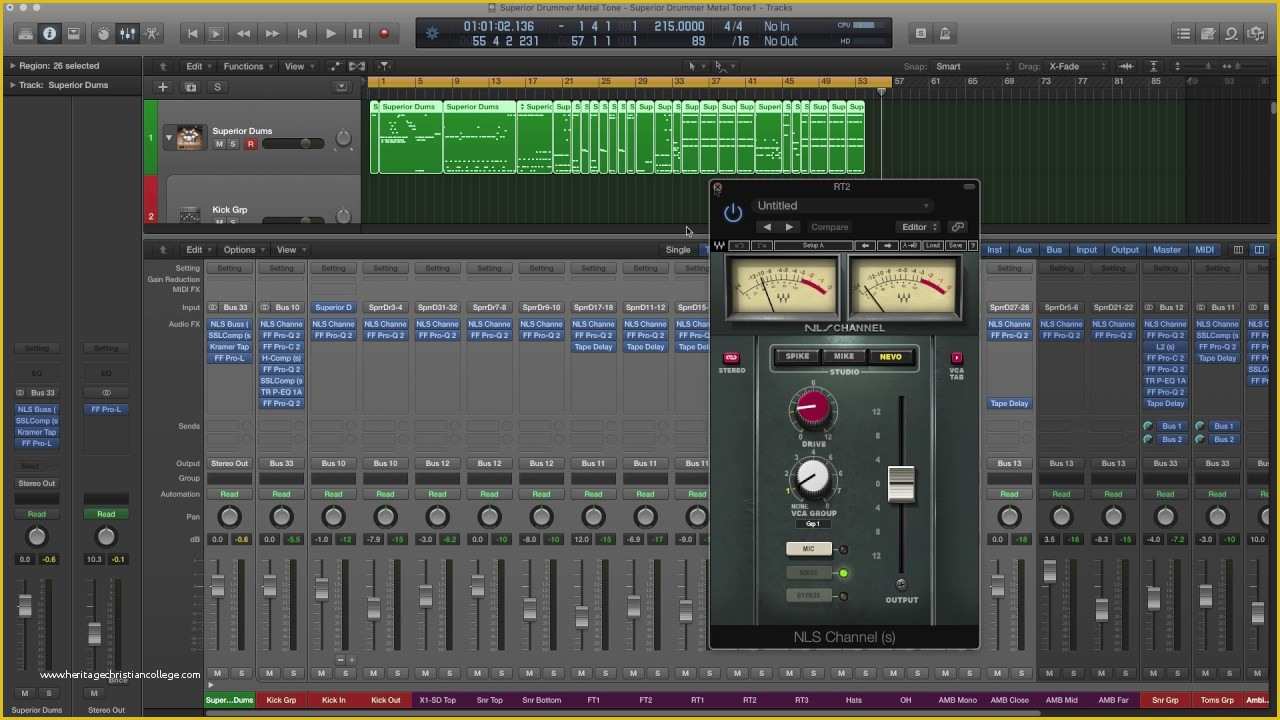Open the mixer Options menu
Screen dimensions: 1280x720
coord(243,250)
